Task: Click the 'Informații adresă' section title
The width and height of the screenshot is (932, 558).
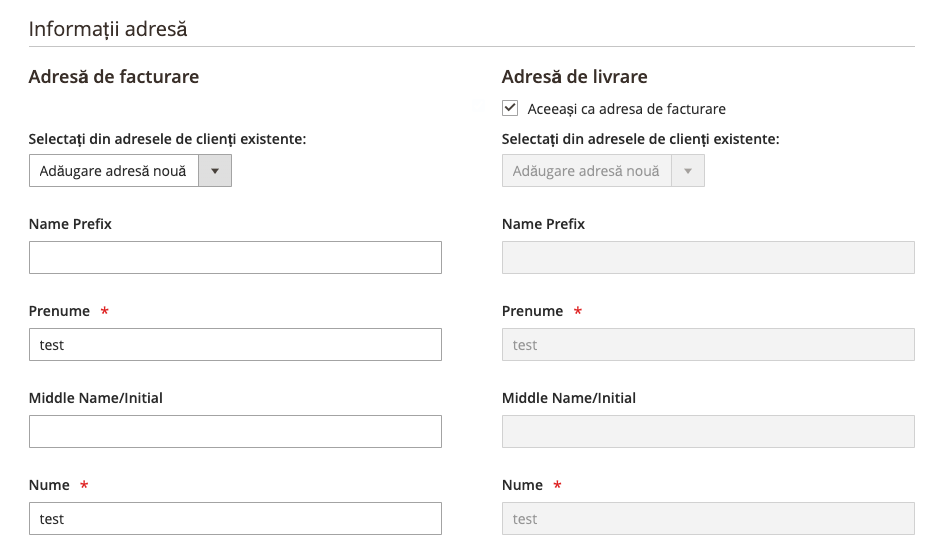Action: pos(108,29)
